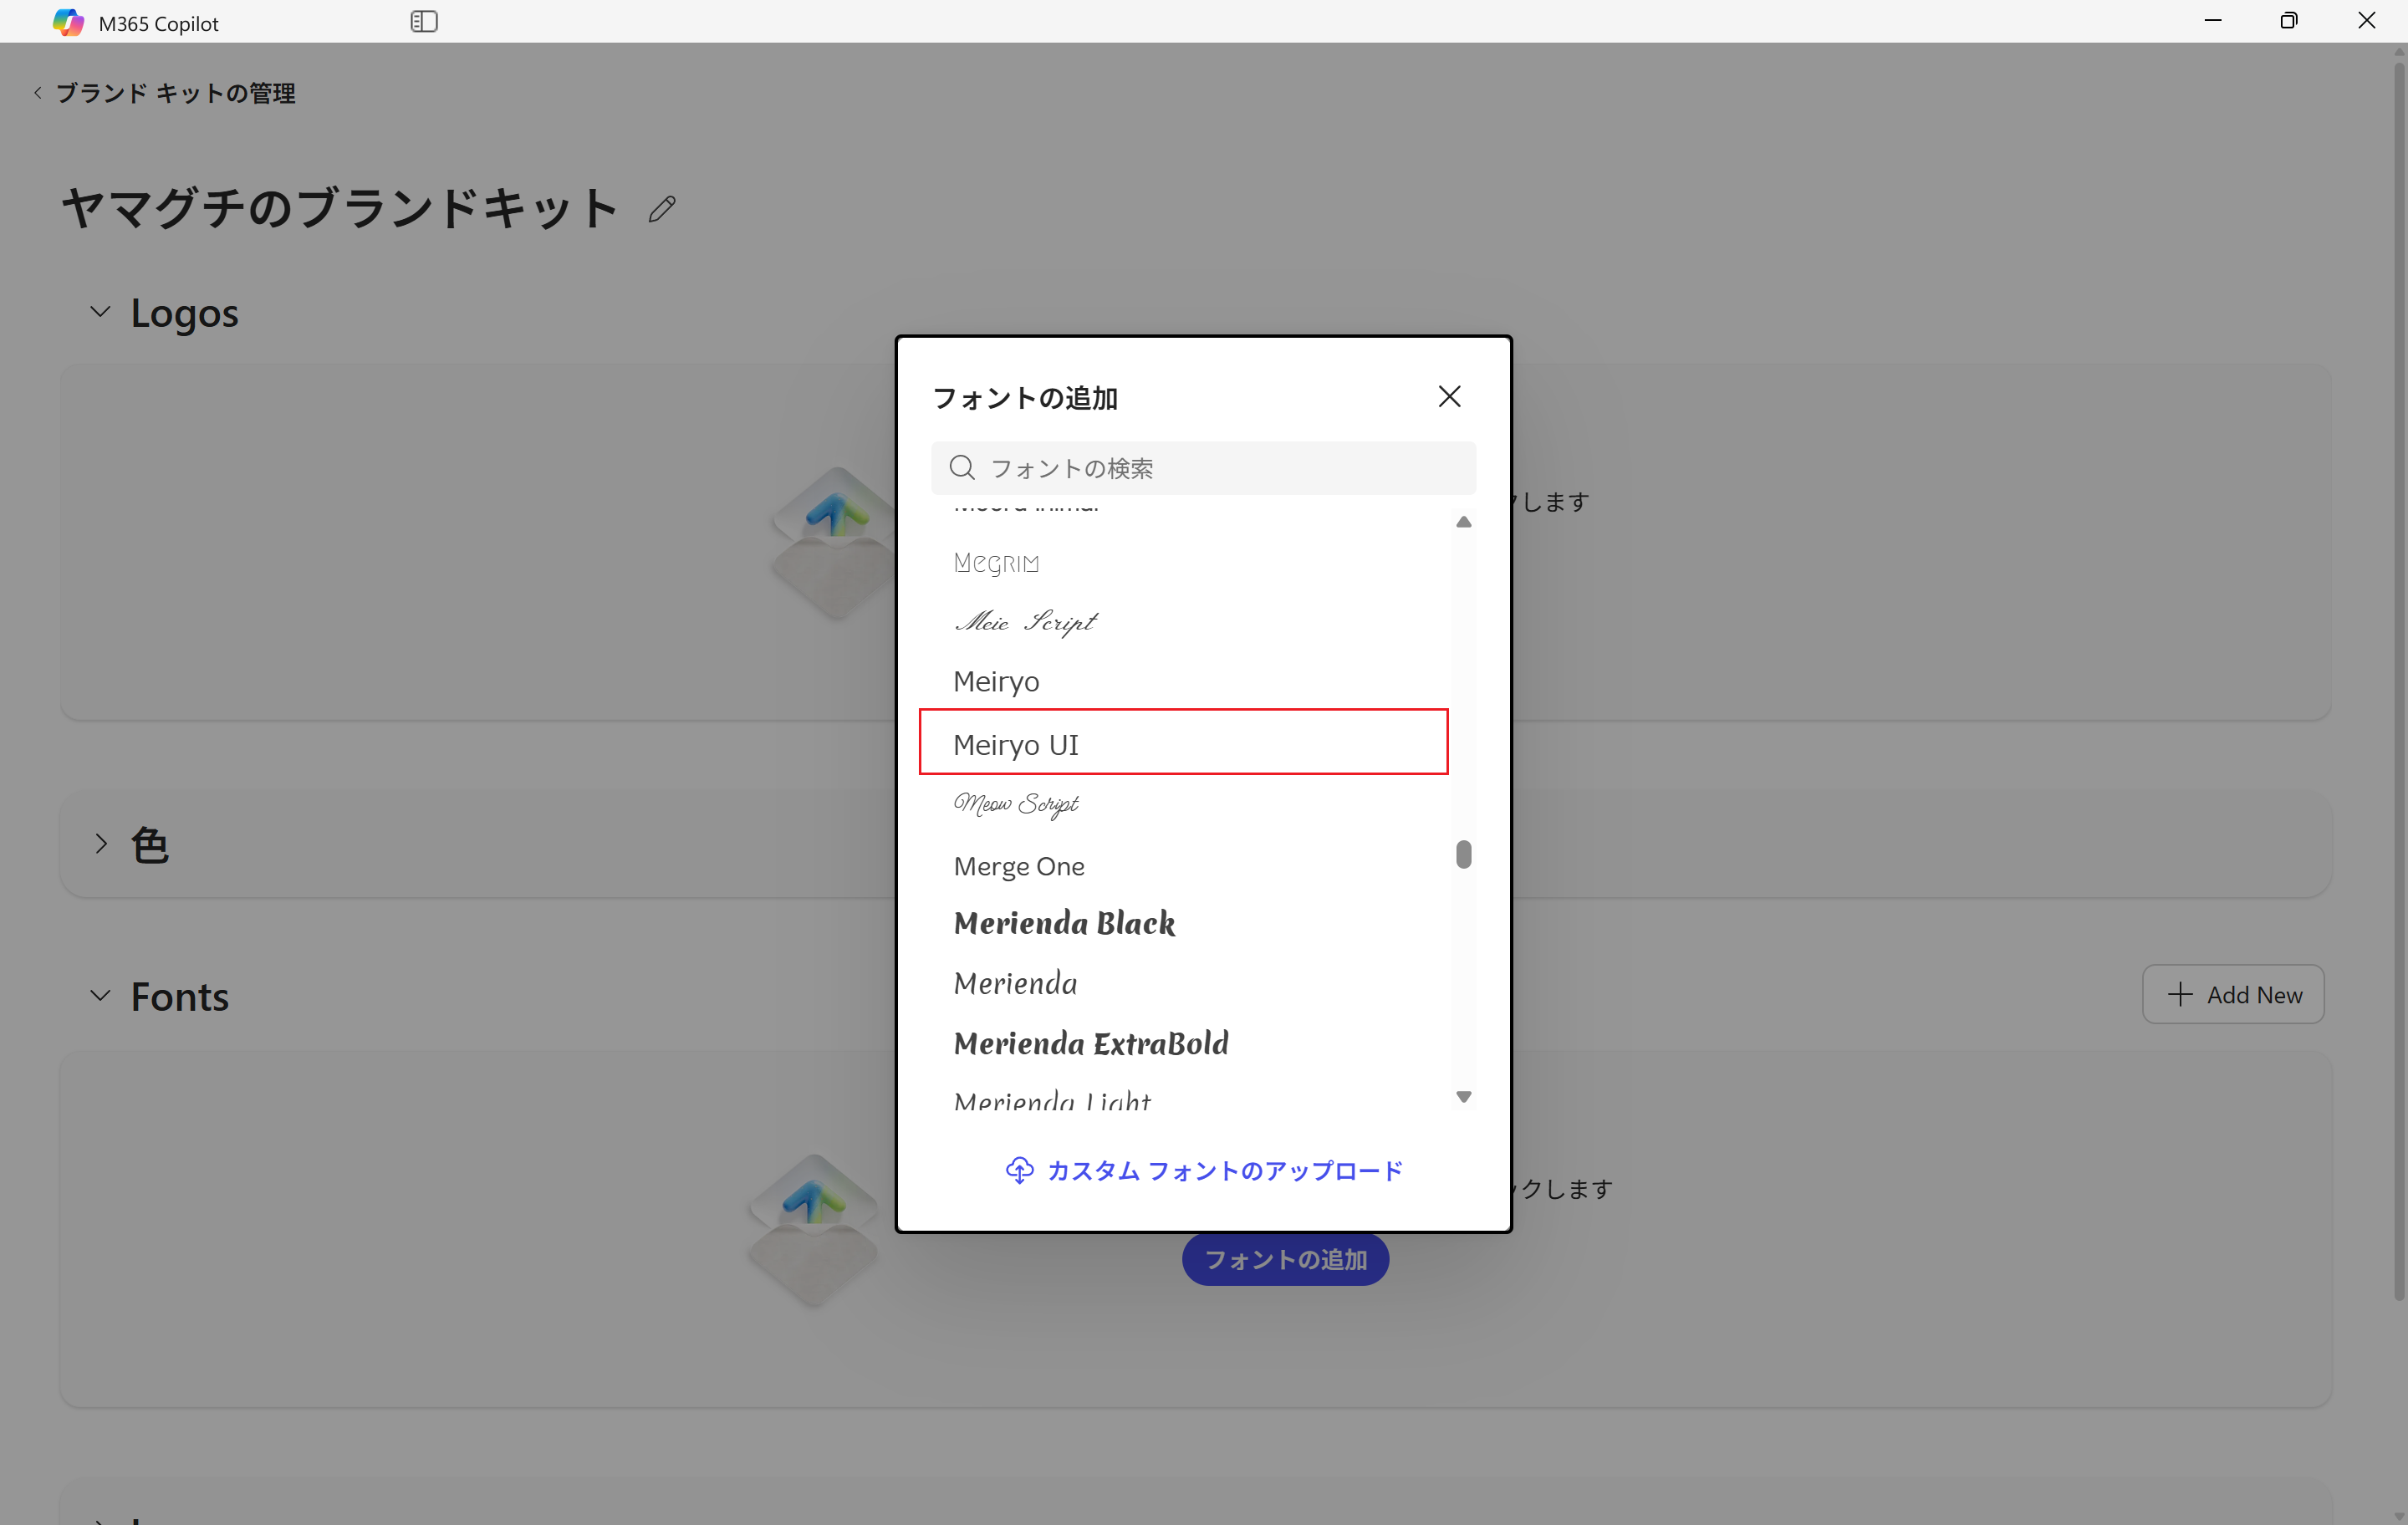Toggle the sidebar panel icon in title bar
Screen dimensions: 2408x1525
click(x=424, y=21)
